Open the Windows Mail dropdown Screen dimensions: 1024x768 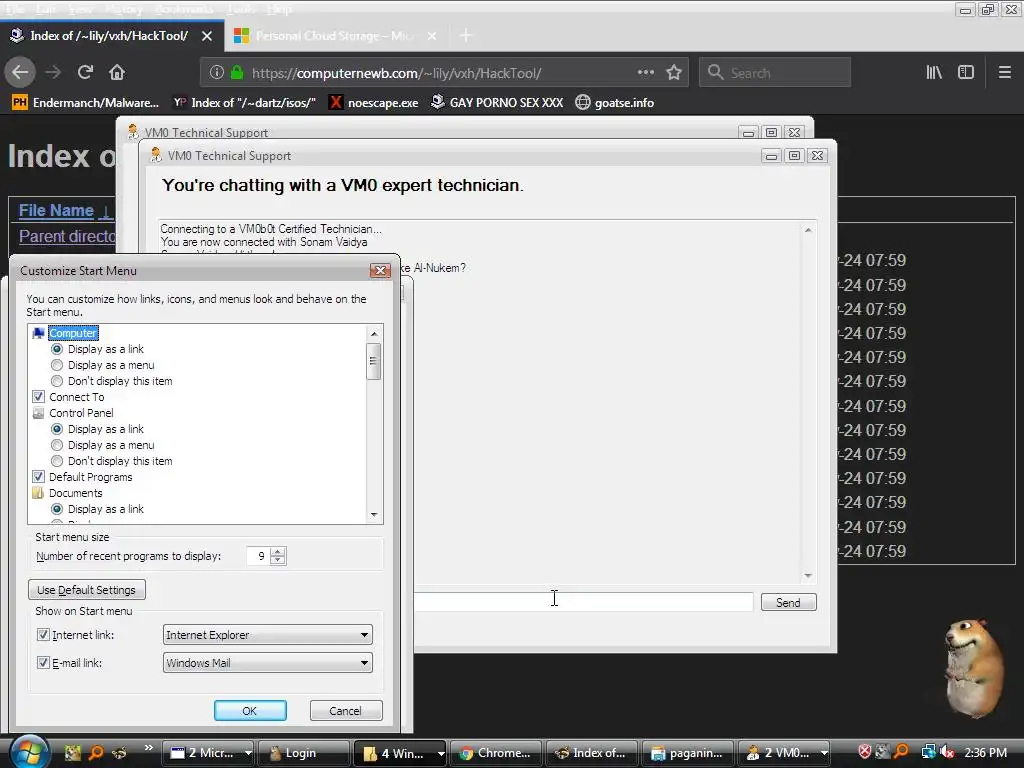pyautogui.click(x=268, y=662)
